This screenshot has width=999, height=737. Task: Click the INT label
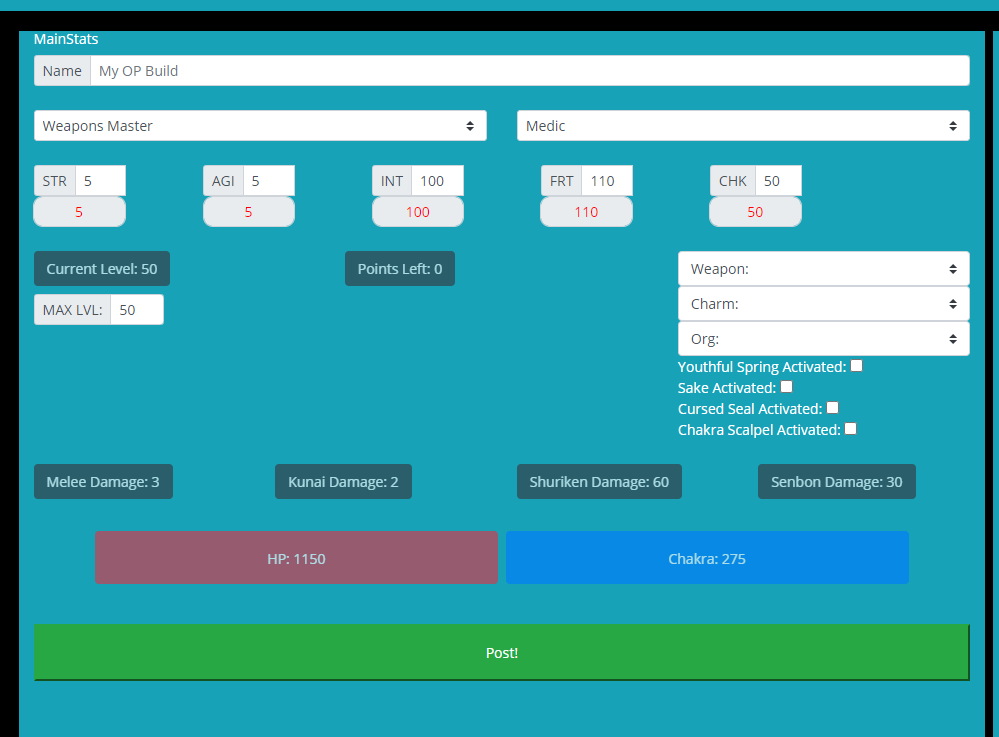click(392, 181)
